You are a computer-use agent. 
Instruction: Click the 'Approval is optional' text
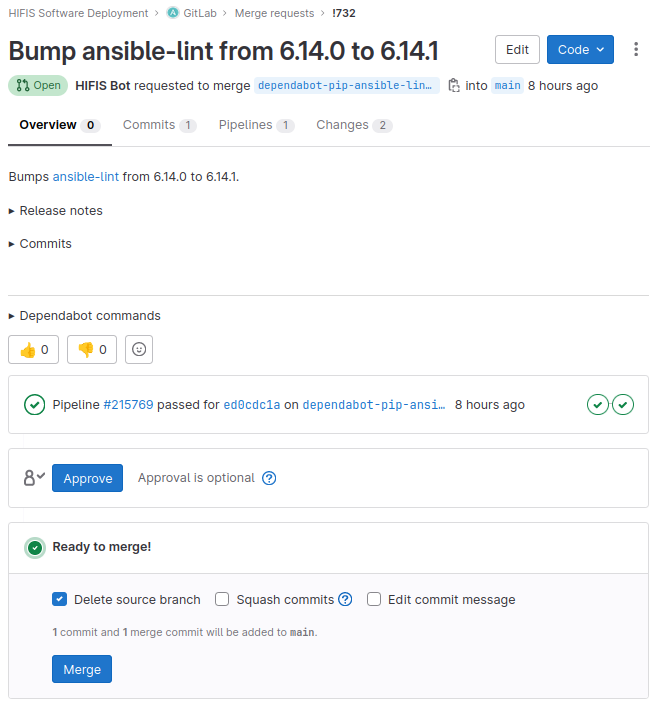pos(196,478)
